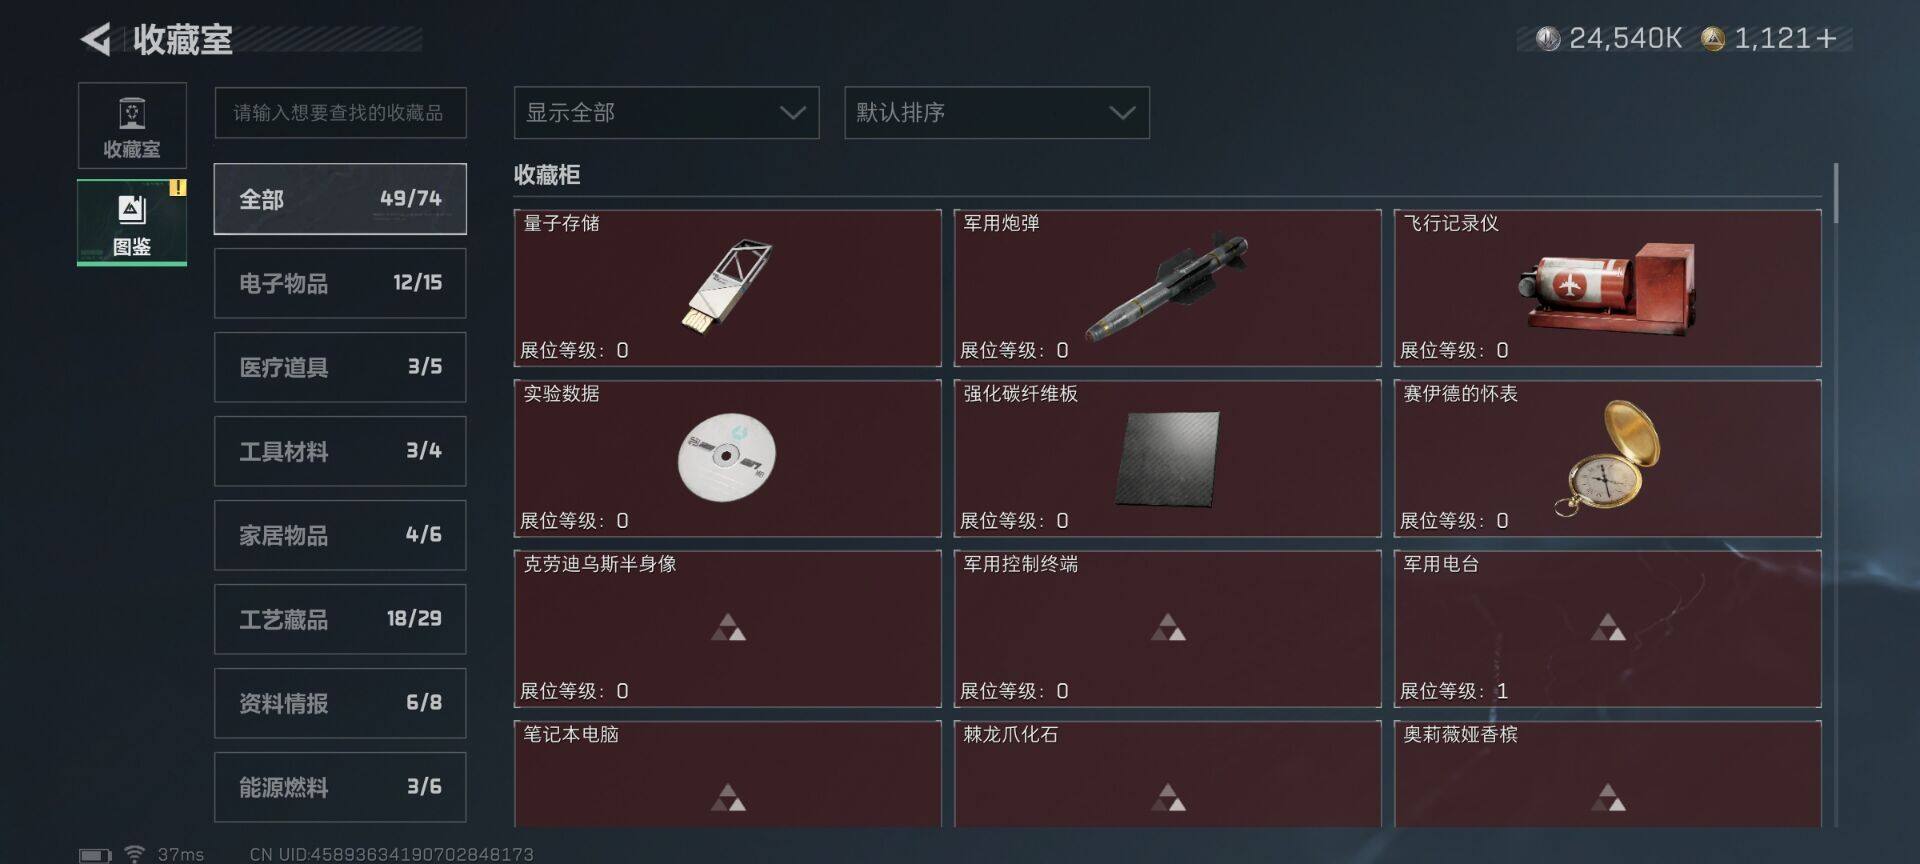Click the collectible search input field
This screenshot has width=1920, height=864.
[340, 113]
